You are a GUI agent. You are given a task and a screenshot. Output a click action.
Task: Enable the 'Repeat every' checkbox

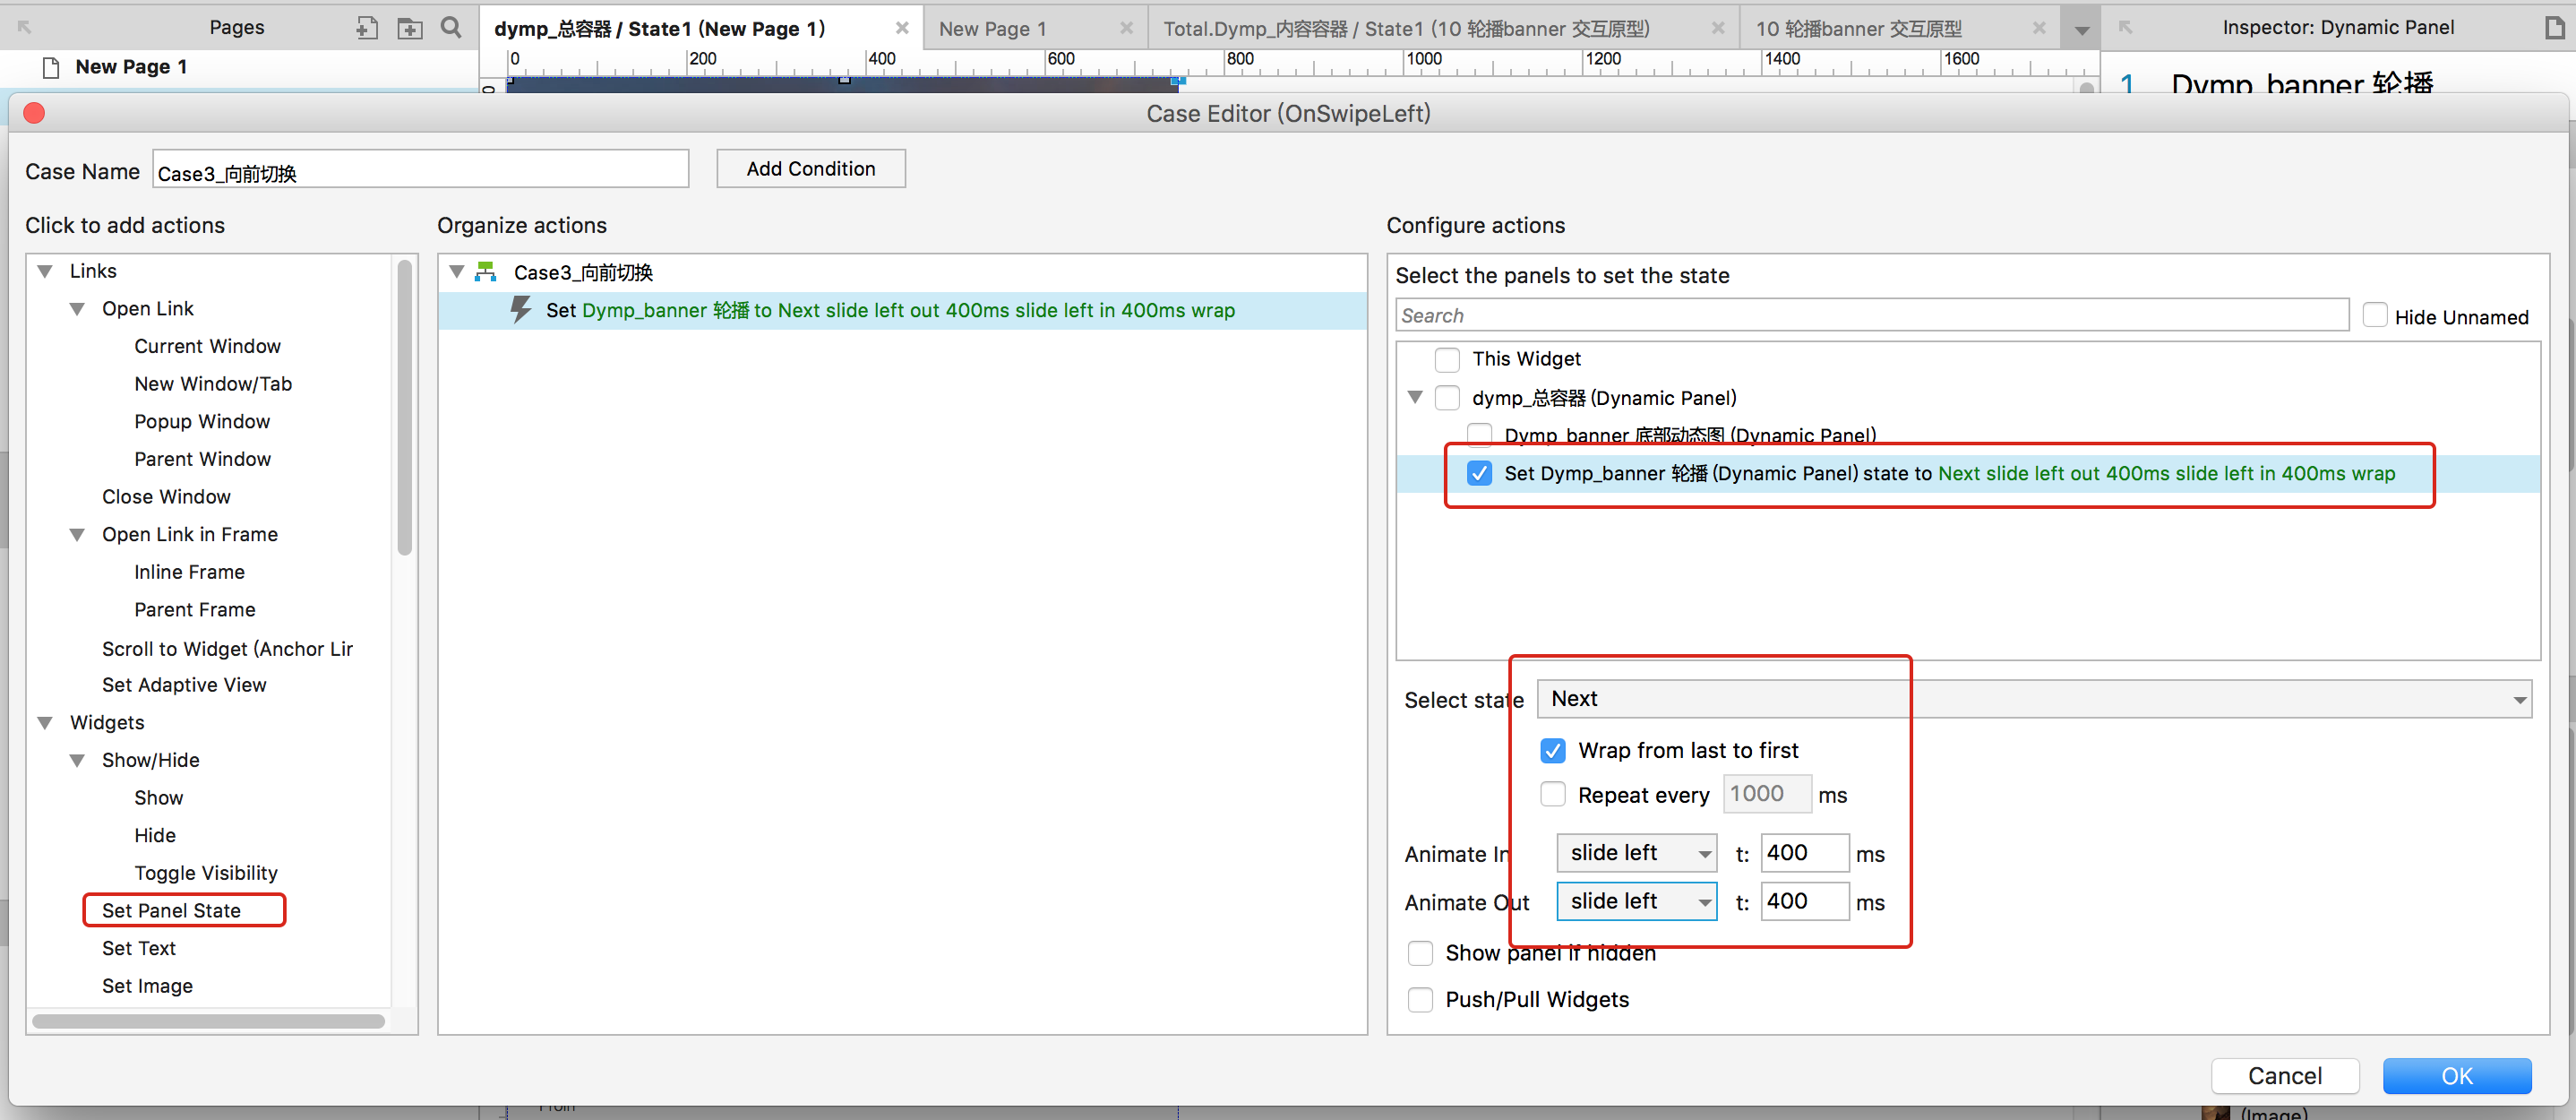(x=1552, y=795)
